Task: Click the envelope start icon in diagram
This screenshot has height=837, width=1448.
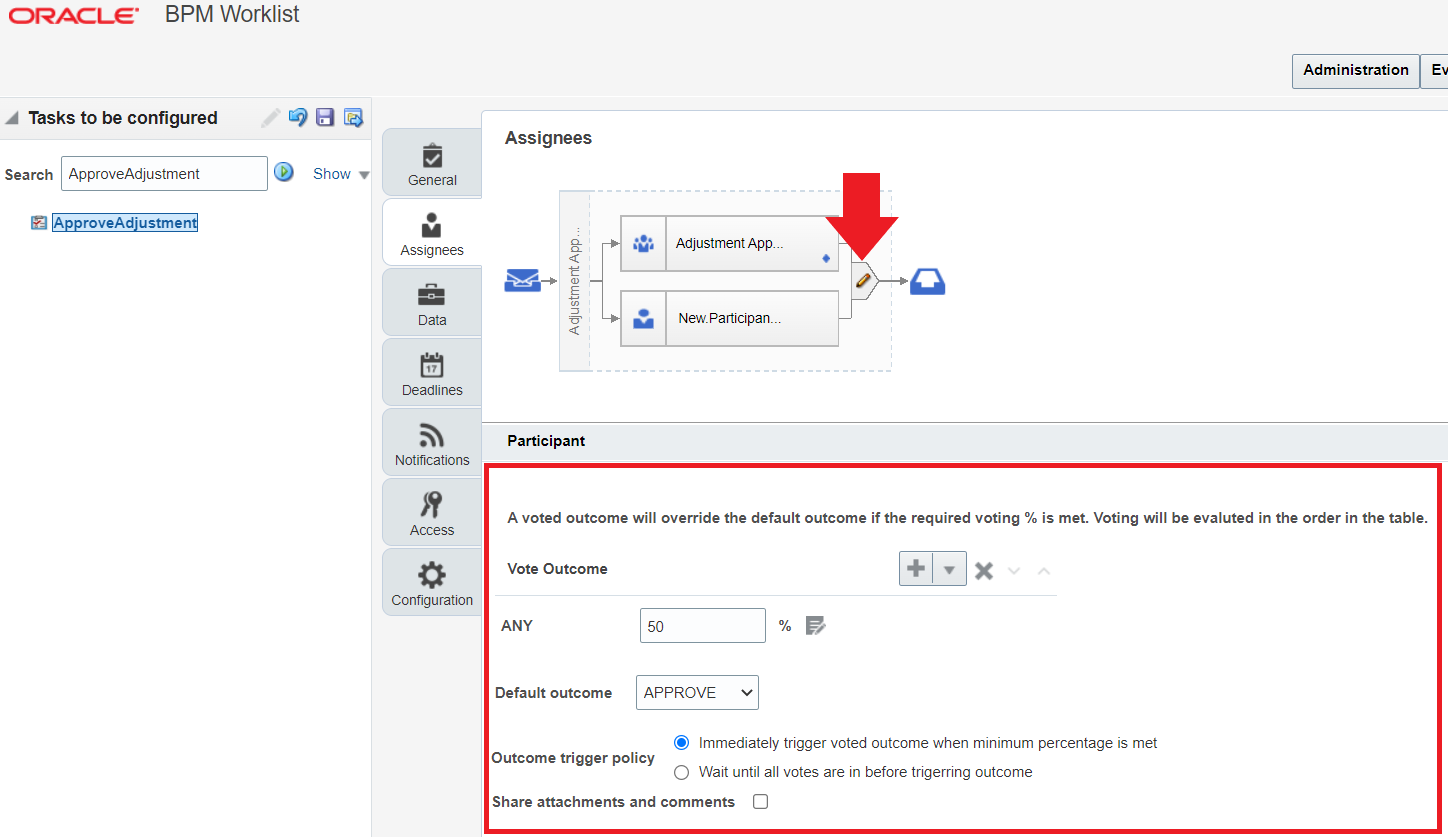Action: point(522,281)
